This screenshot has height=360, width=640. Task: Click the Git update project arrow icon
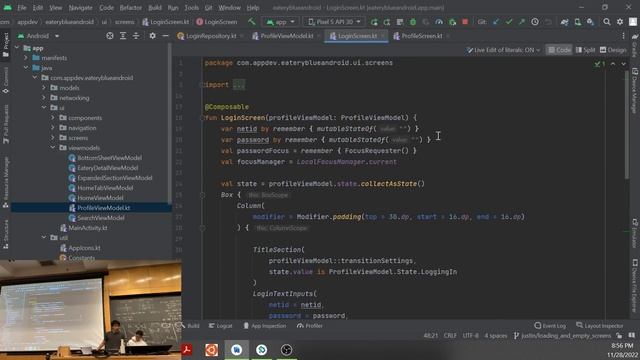(496, 22)
